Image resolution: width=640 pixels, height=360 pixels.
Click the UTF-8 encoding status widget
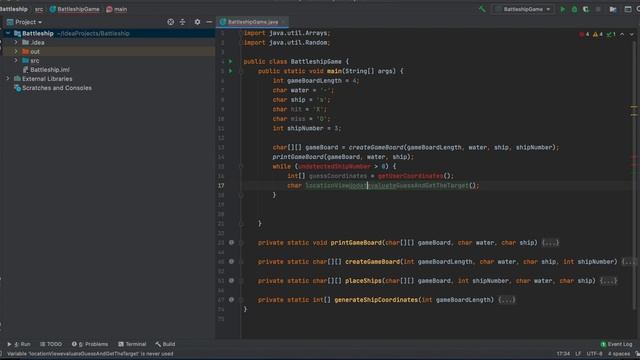point(594,354)
